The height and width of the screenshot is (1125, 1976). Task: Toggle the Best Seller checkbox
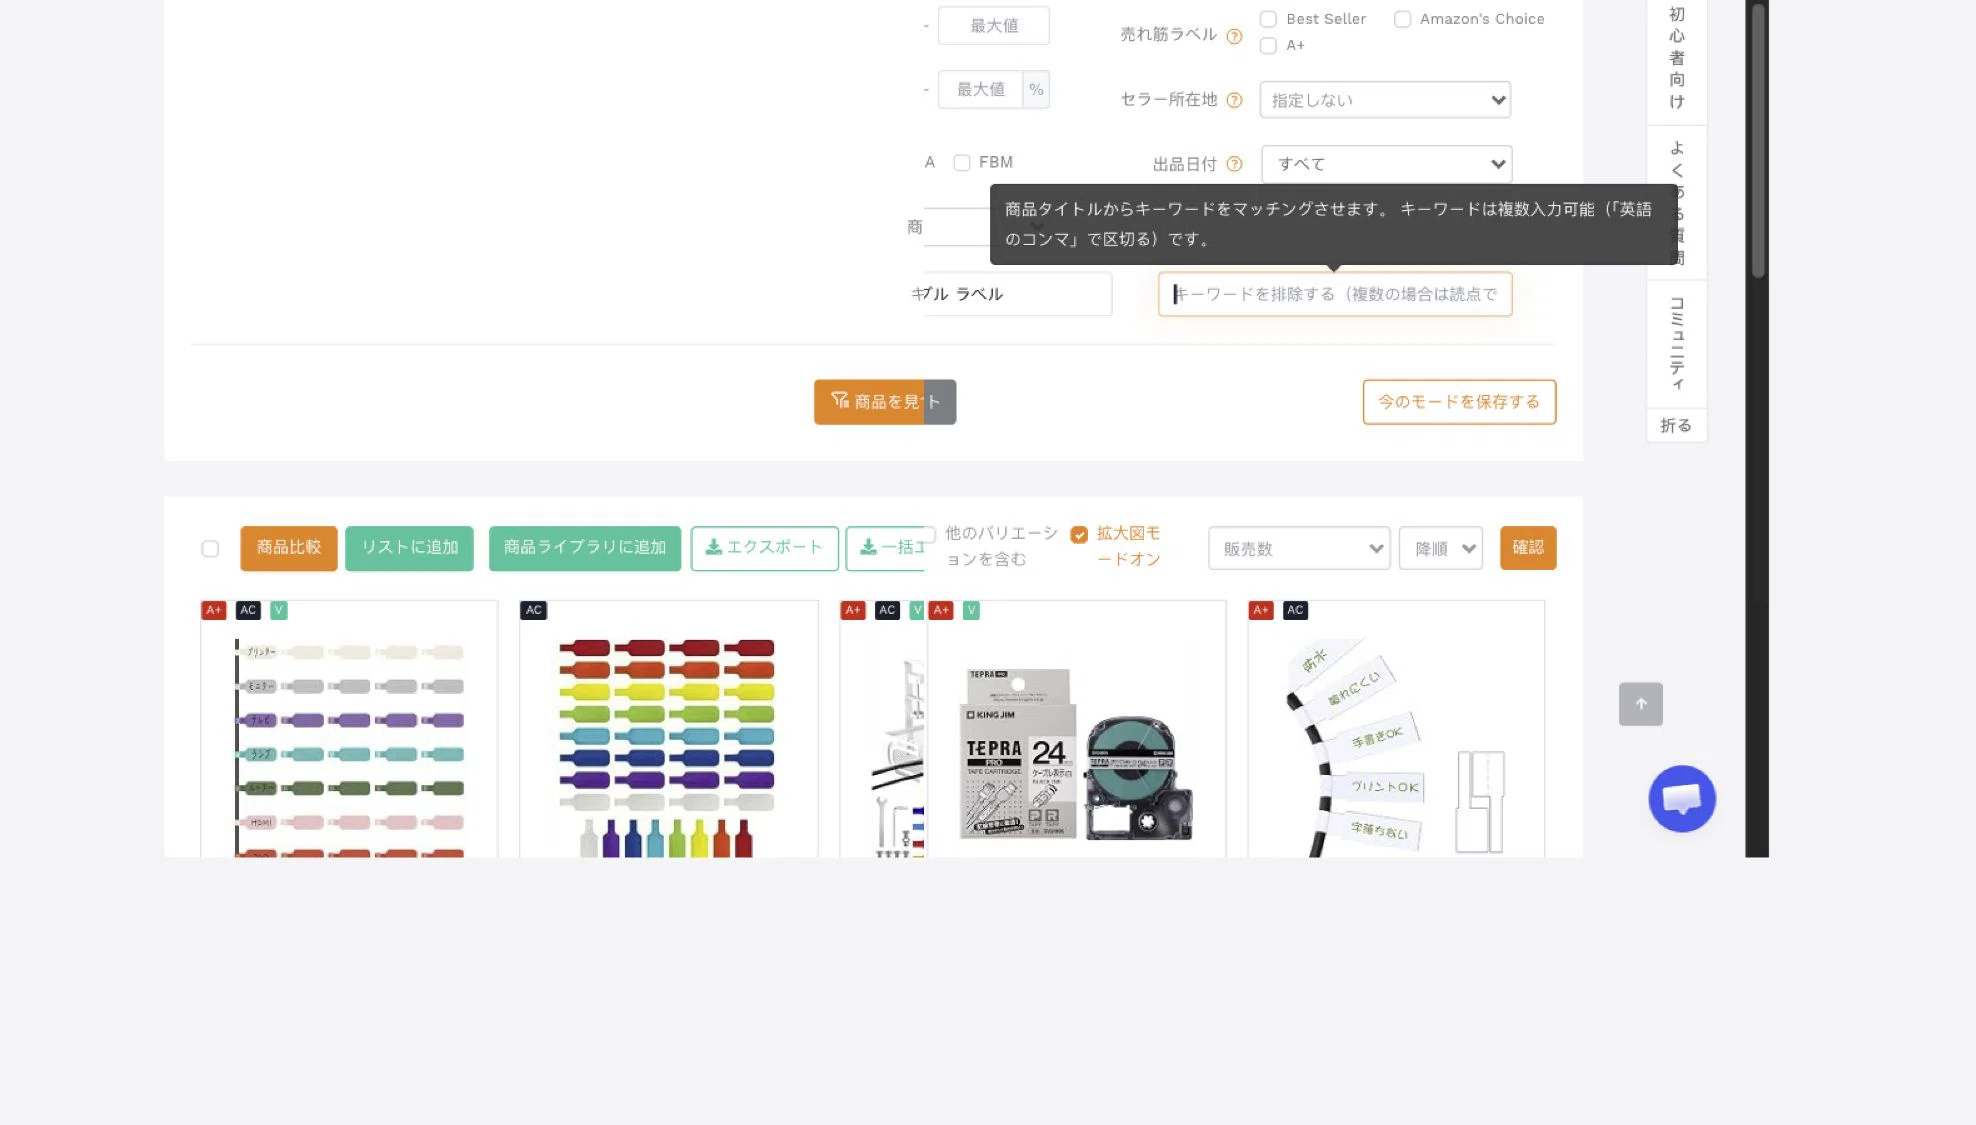click(1268, 19)
